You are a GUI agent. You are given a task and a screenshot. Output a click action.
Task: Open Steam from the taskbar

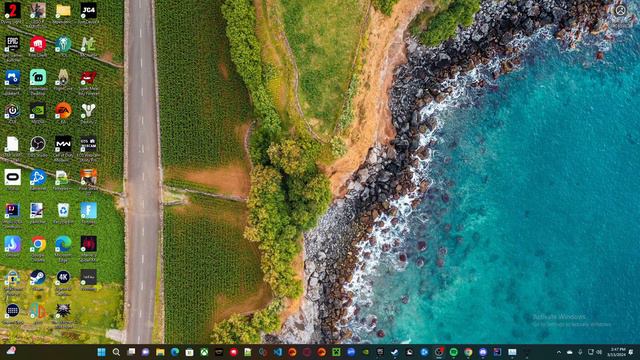point(395,352)
